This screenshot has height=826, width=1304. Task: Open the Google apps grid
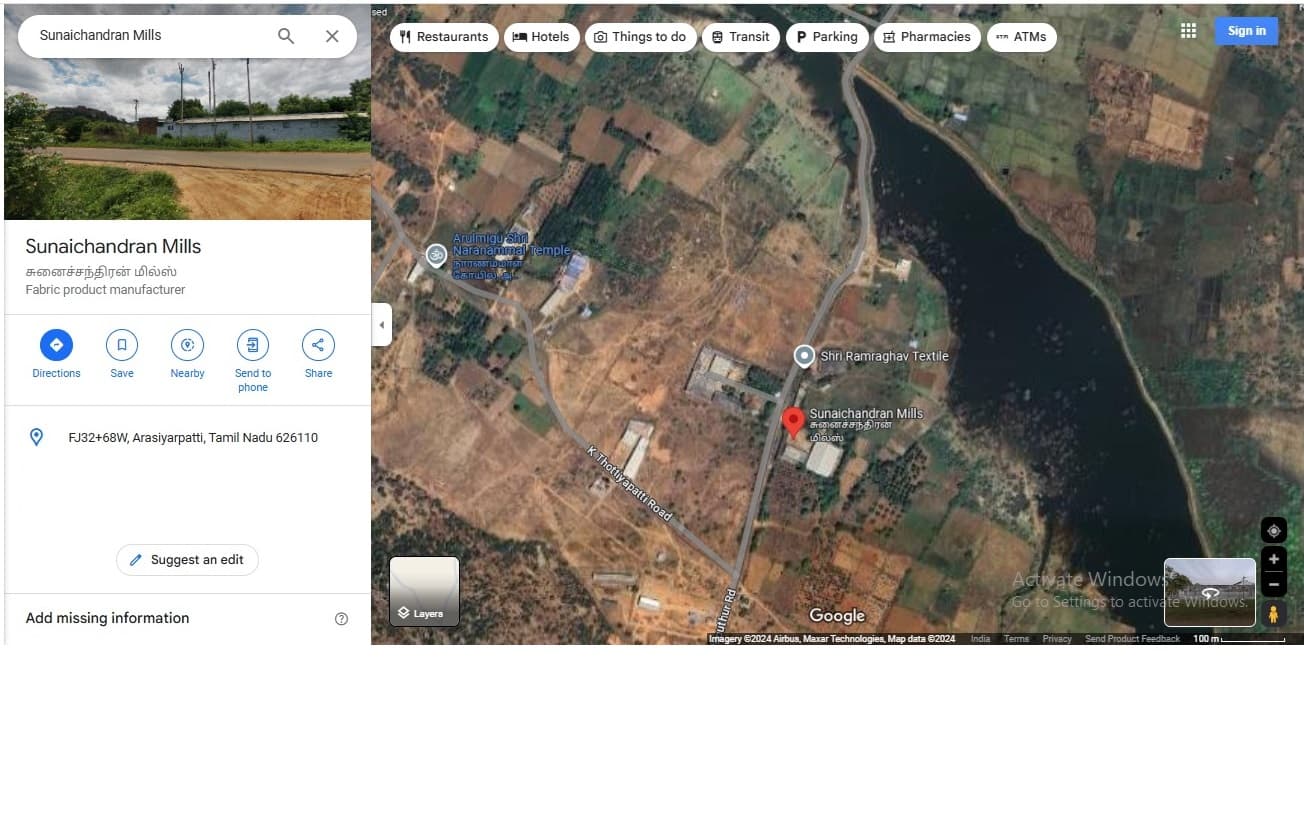1188,31
